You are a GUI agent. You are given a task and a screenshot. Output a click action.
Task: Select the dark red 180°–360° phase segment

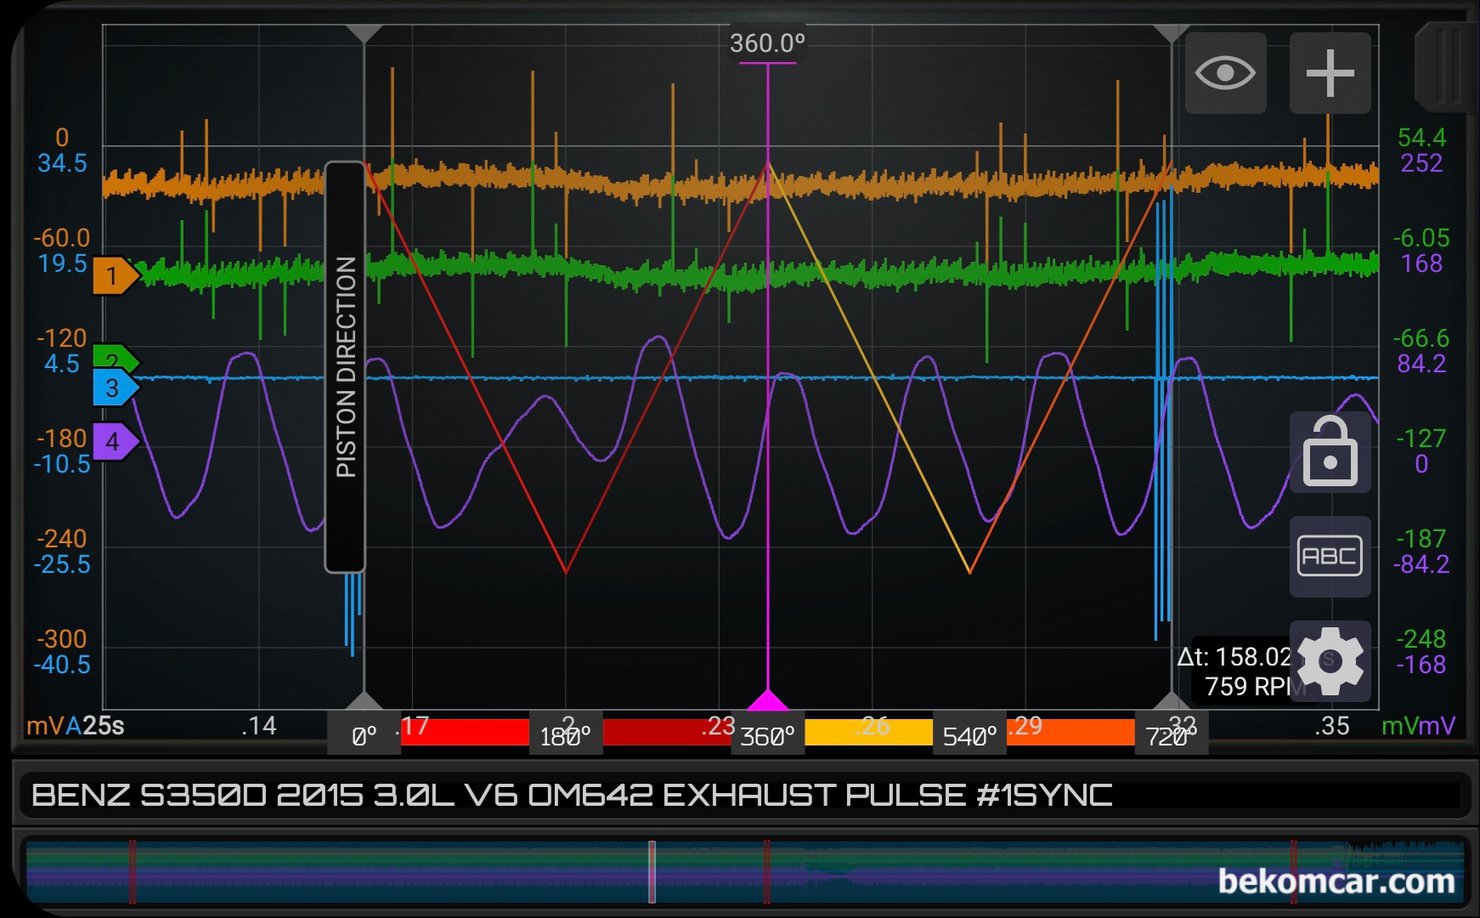[667, 732]
